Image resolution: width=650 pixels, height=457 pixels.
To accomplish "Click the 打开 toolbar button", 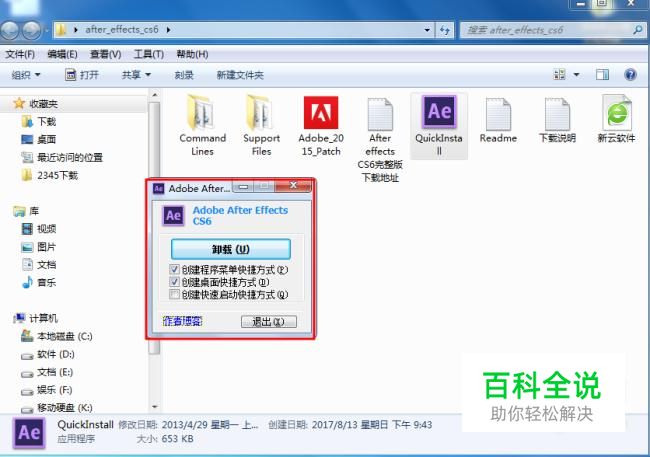I will 82,75.
